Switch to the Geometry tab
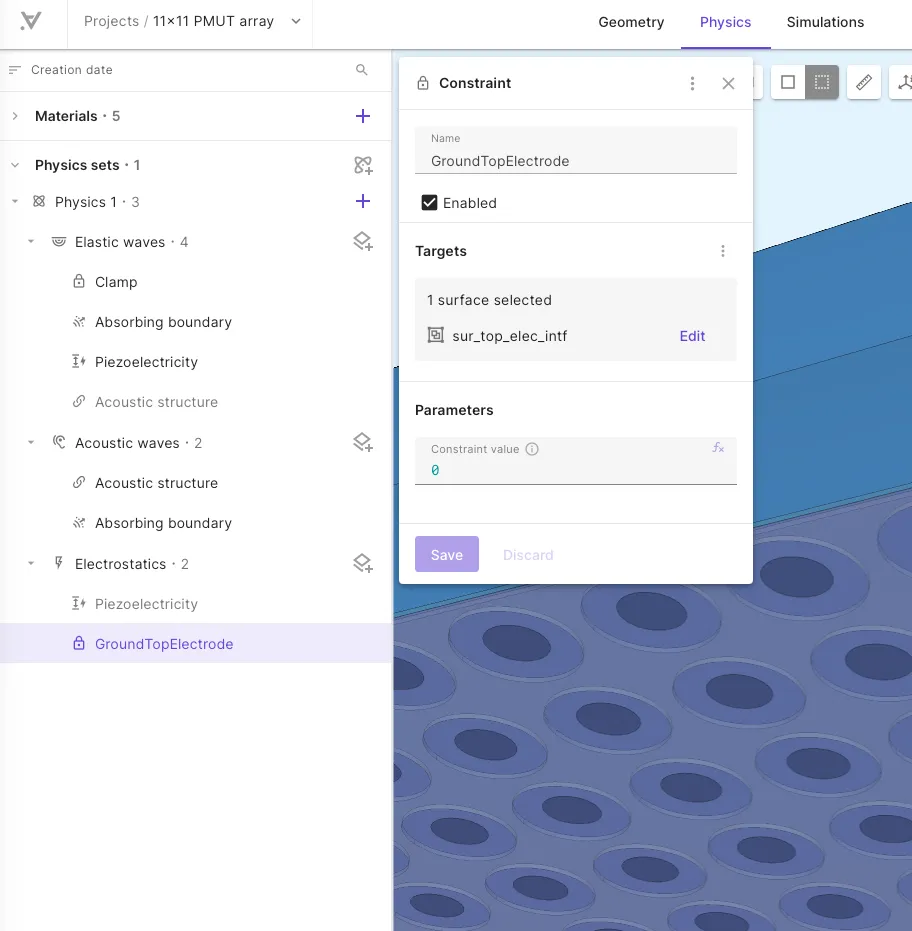Image resolution: width=912 pixels, height=931 pixels. tap(631, 22)
